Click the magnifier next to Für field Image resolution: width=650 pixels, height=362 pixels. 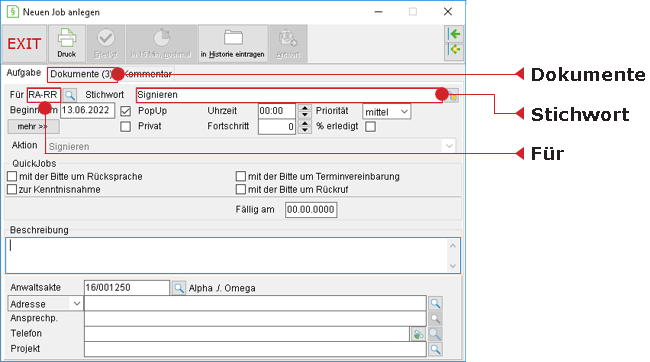click(70, 95)
